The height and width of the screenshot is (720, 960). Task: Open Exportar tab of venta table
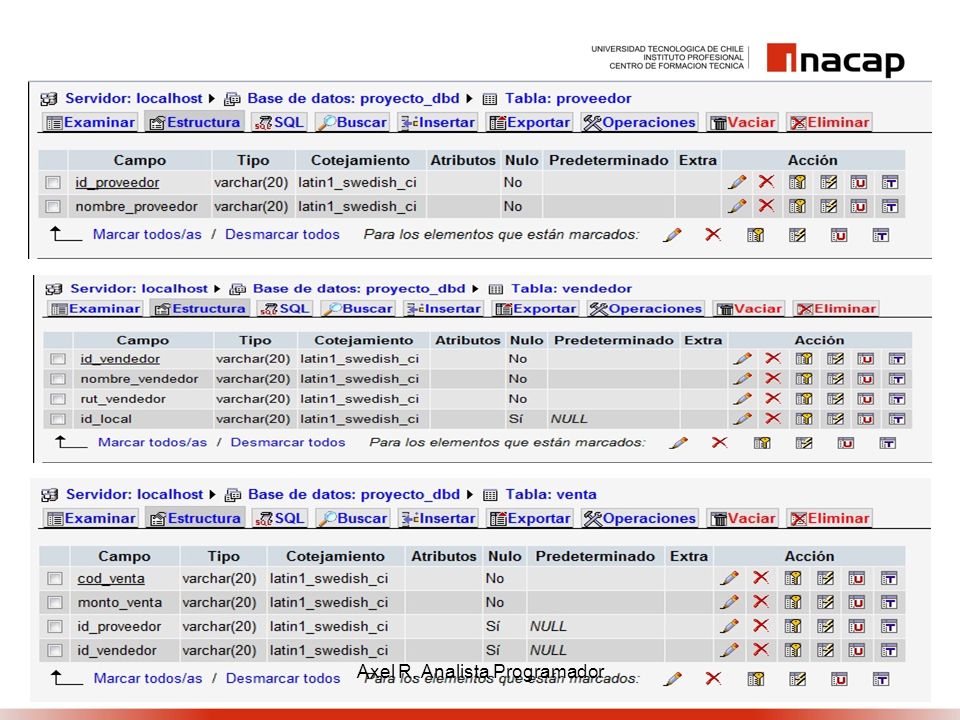tap(530, 519)
